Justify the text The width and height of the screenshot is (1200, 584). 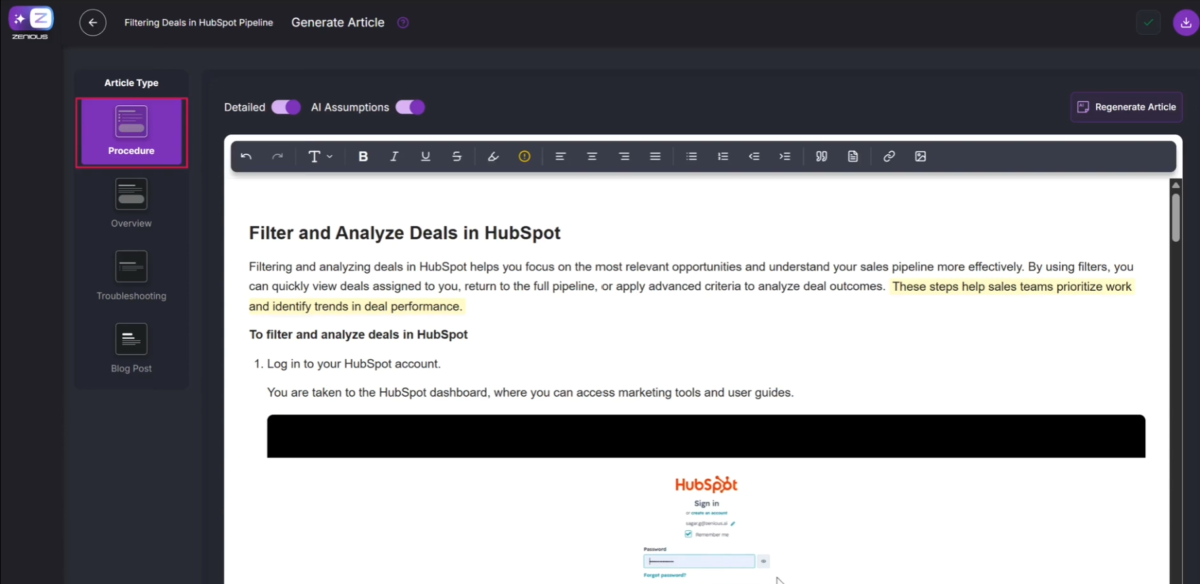655,157
